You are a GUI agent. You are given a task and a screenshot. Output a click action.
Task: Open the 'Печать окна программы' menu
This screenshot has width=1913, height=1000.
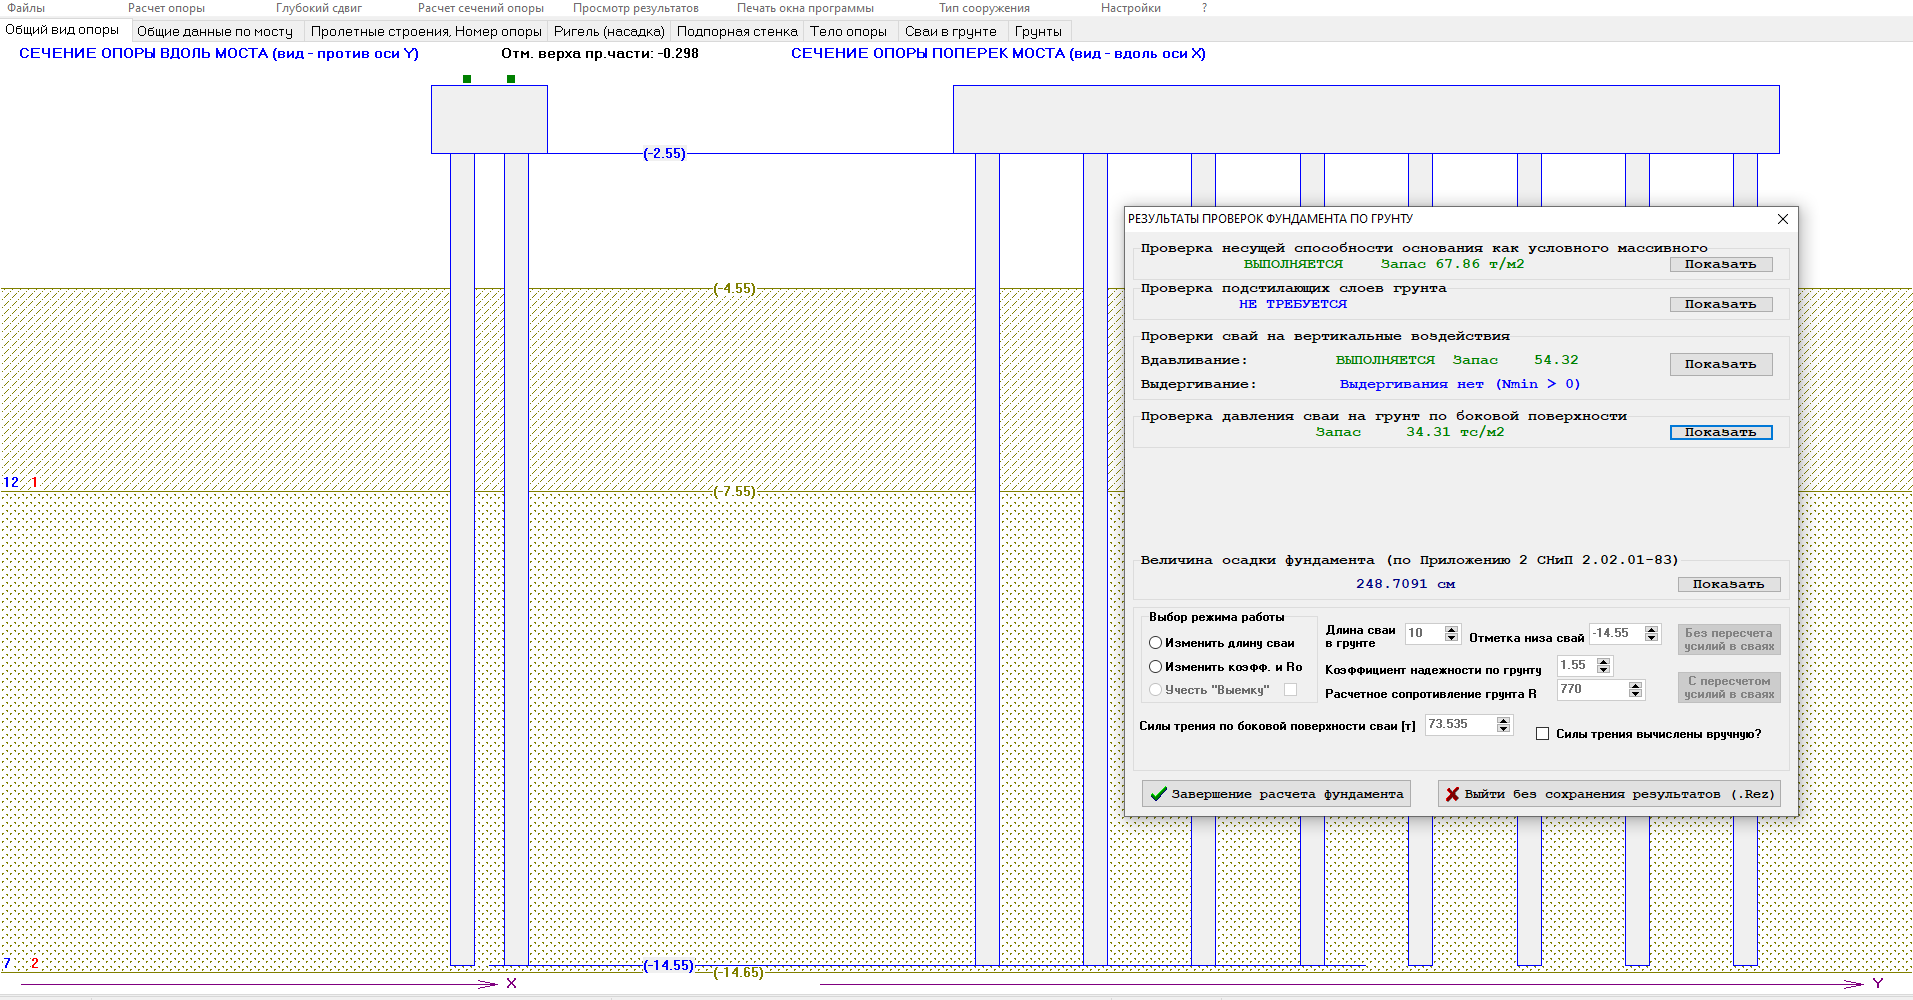805,8
